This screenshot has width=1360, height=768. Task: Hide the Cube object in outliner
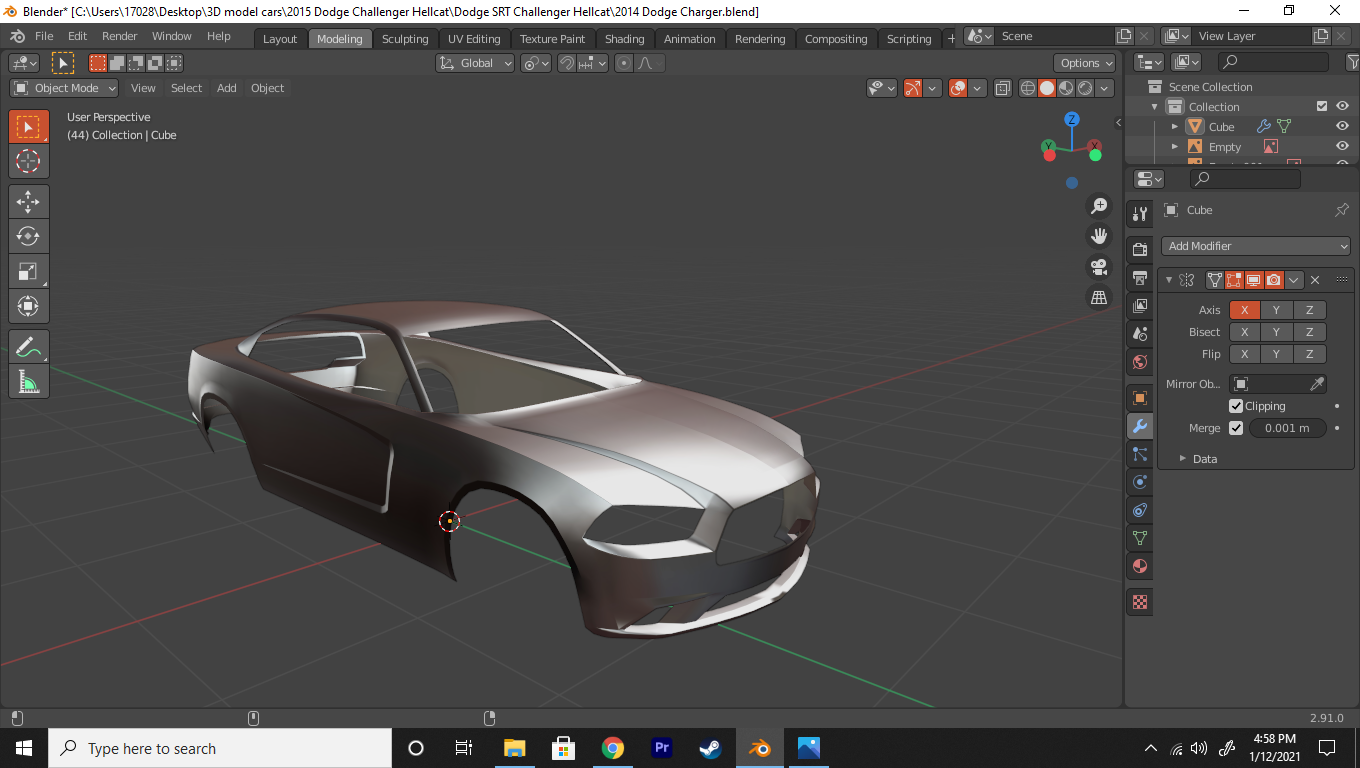(x=1342, y=127)
